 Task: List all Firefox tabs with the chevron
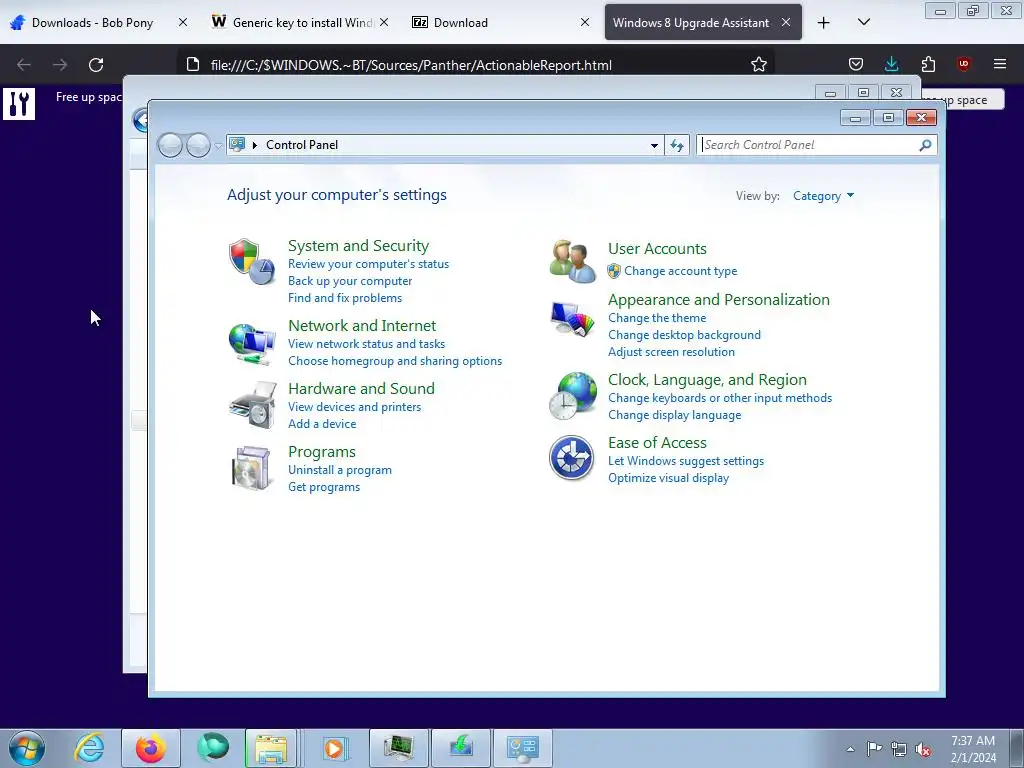pos(863,22)
